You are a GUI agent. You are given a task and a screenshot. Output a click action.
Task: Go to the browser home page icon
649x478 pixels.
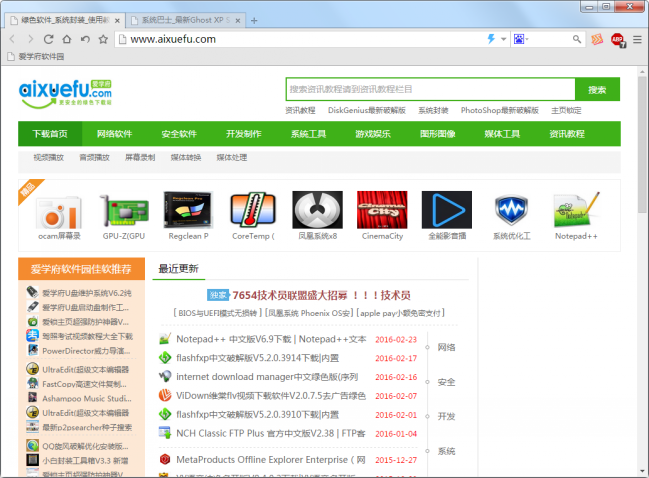(x=67, y=39)
